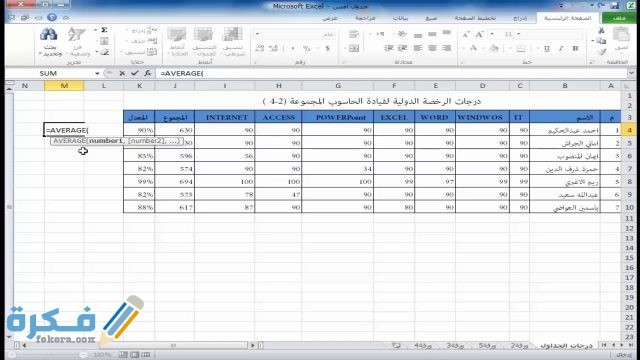
Task: Switch to the Review ribbon tab
Action: (365, 18)
